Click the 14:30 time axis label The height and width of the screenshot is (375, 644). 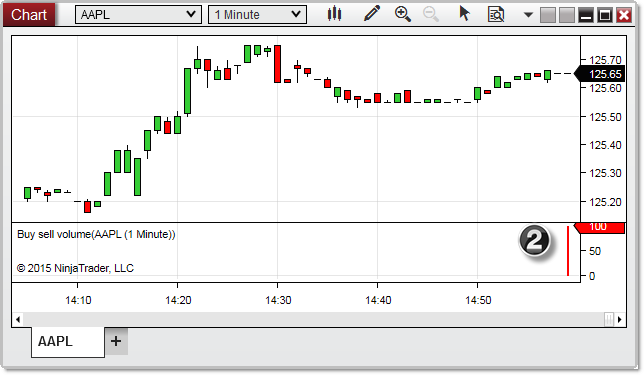pos(278,300)
